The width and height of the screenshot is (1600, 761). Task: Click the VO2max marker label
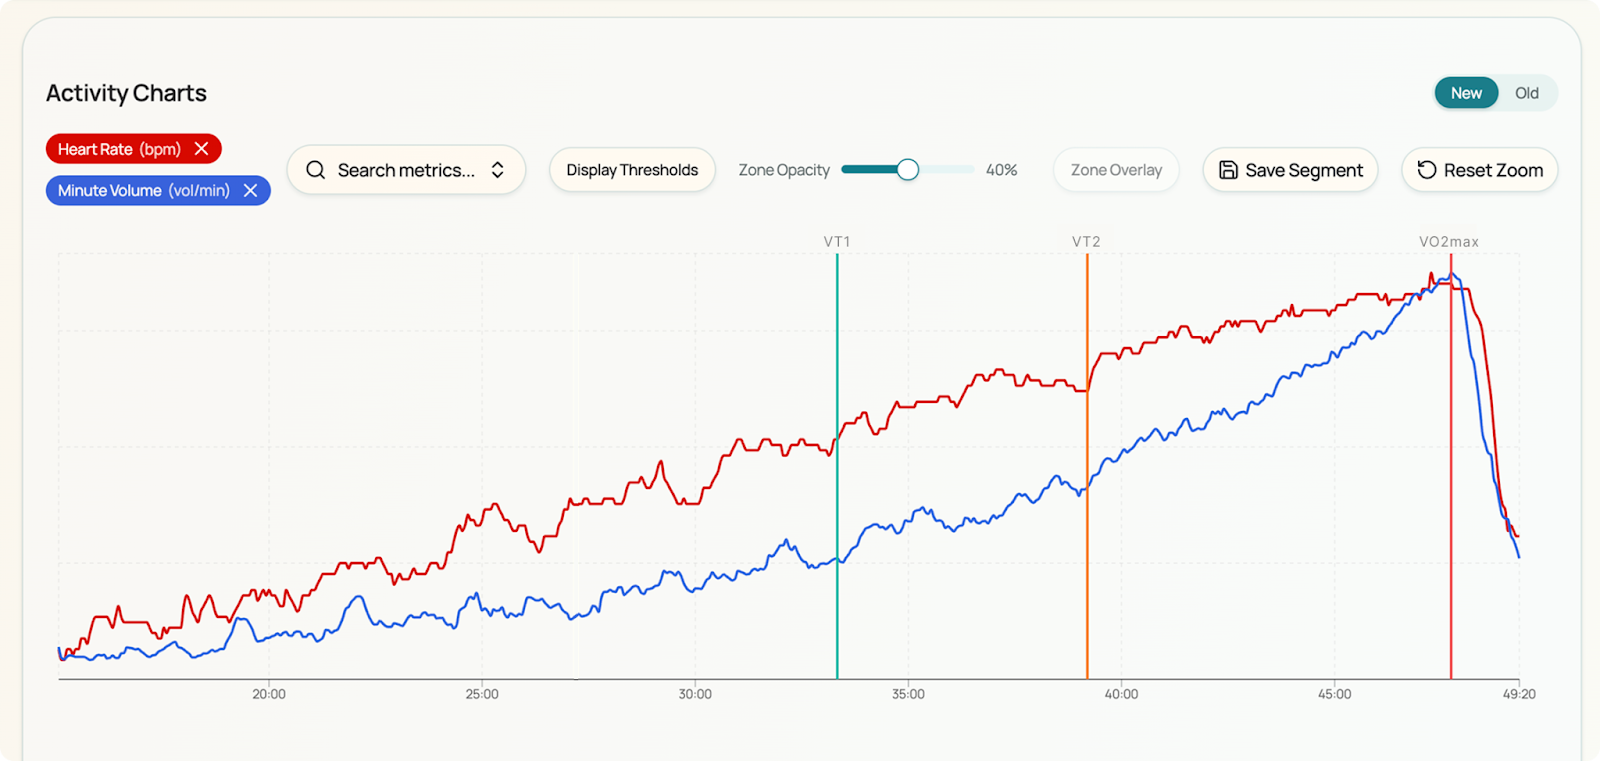(x=1449, y=242)
